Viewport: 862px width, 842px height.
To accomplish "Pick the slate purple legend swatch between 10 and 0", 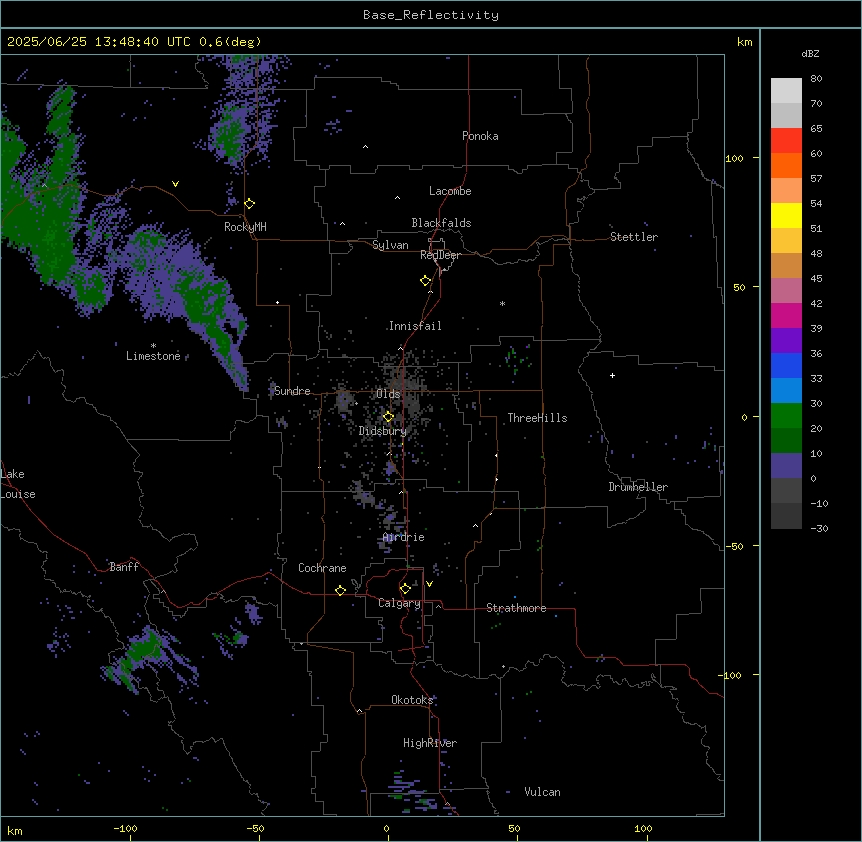I will pyautogui.click(x=786, y=466).
